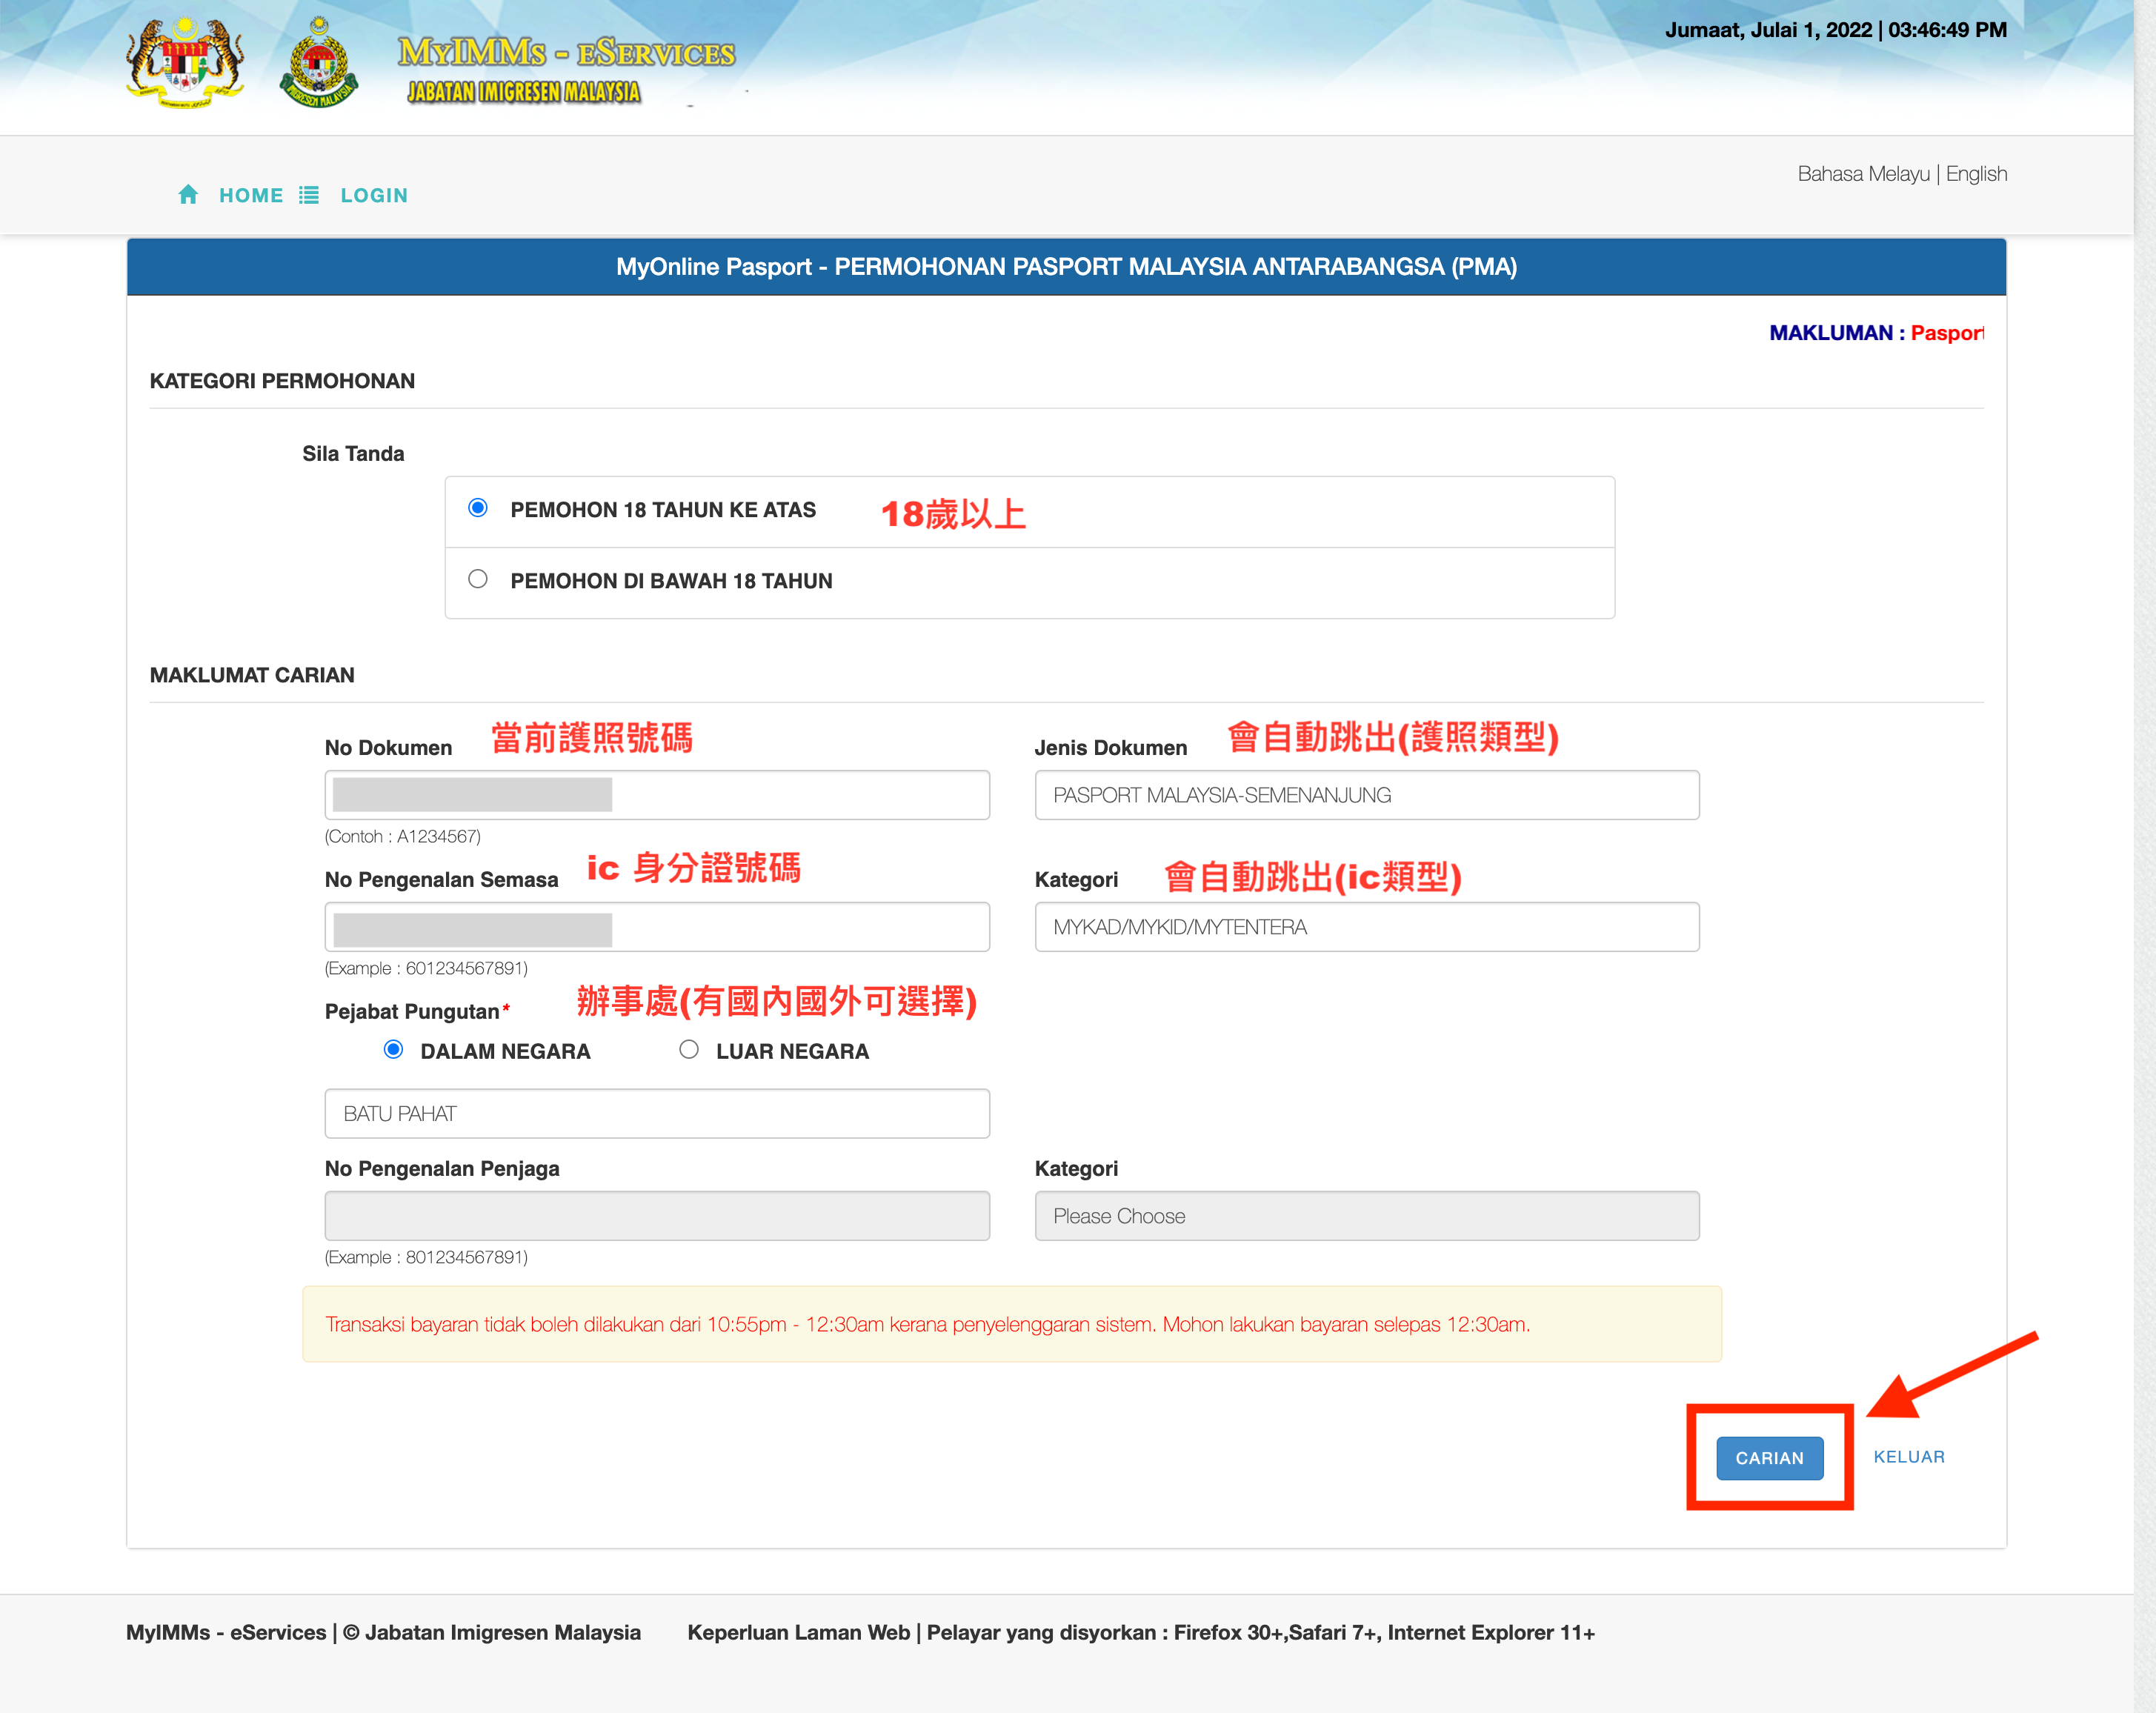Screen dimensions: 2156x1713
Task: Click the Imigresen Malaysia emblem logo
Action: (319, 64)
